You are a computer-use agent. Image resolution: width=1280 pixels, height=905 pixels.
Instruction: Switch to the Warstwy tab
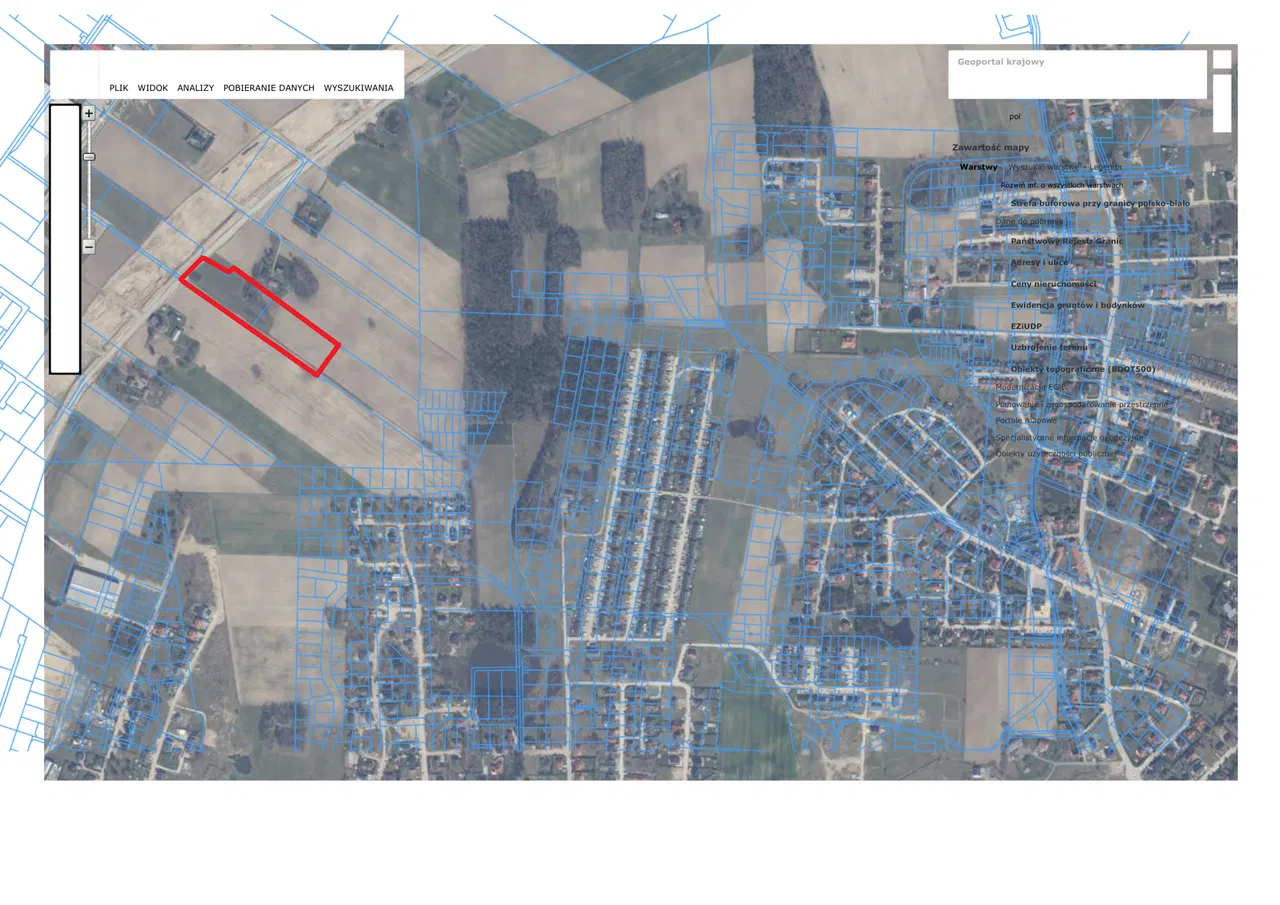[978, 167]
